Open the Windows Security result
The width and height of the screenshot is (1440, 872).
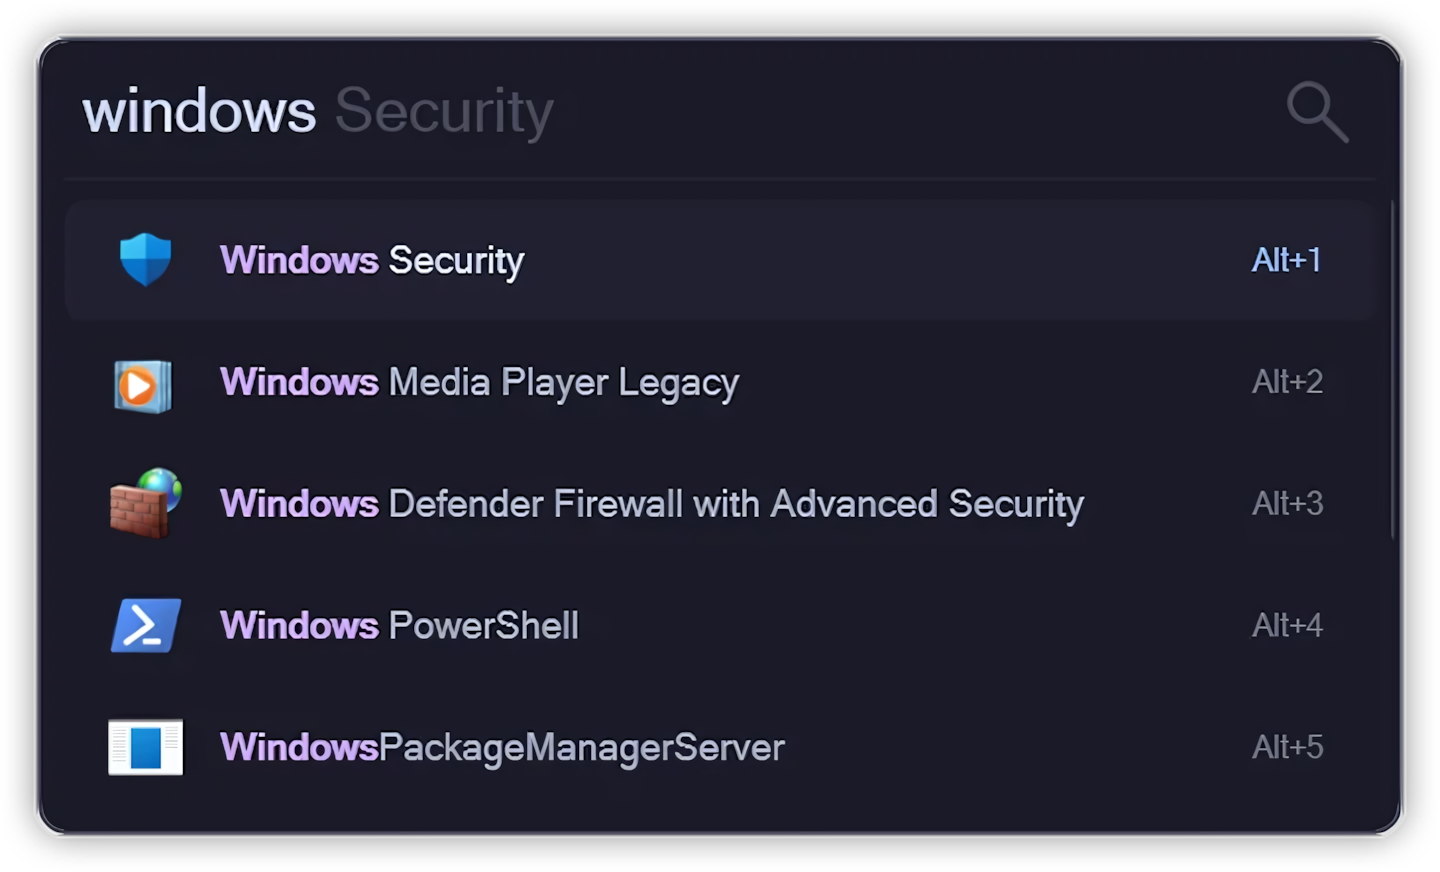[x=372, y=261]
